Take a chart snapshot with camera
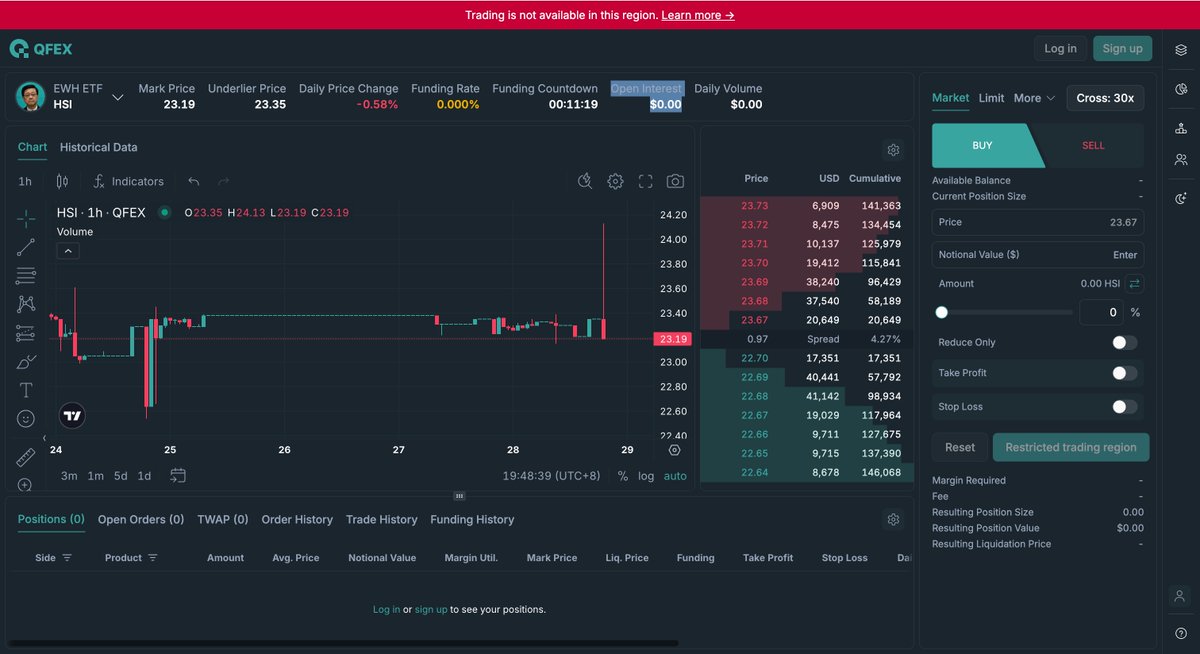Image resolution: width=1200 pixels, height=654 pixels. click(676, 181)
